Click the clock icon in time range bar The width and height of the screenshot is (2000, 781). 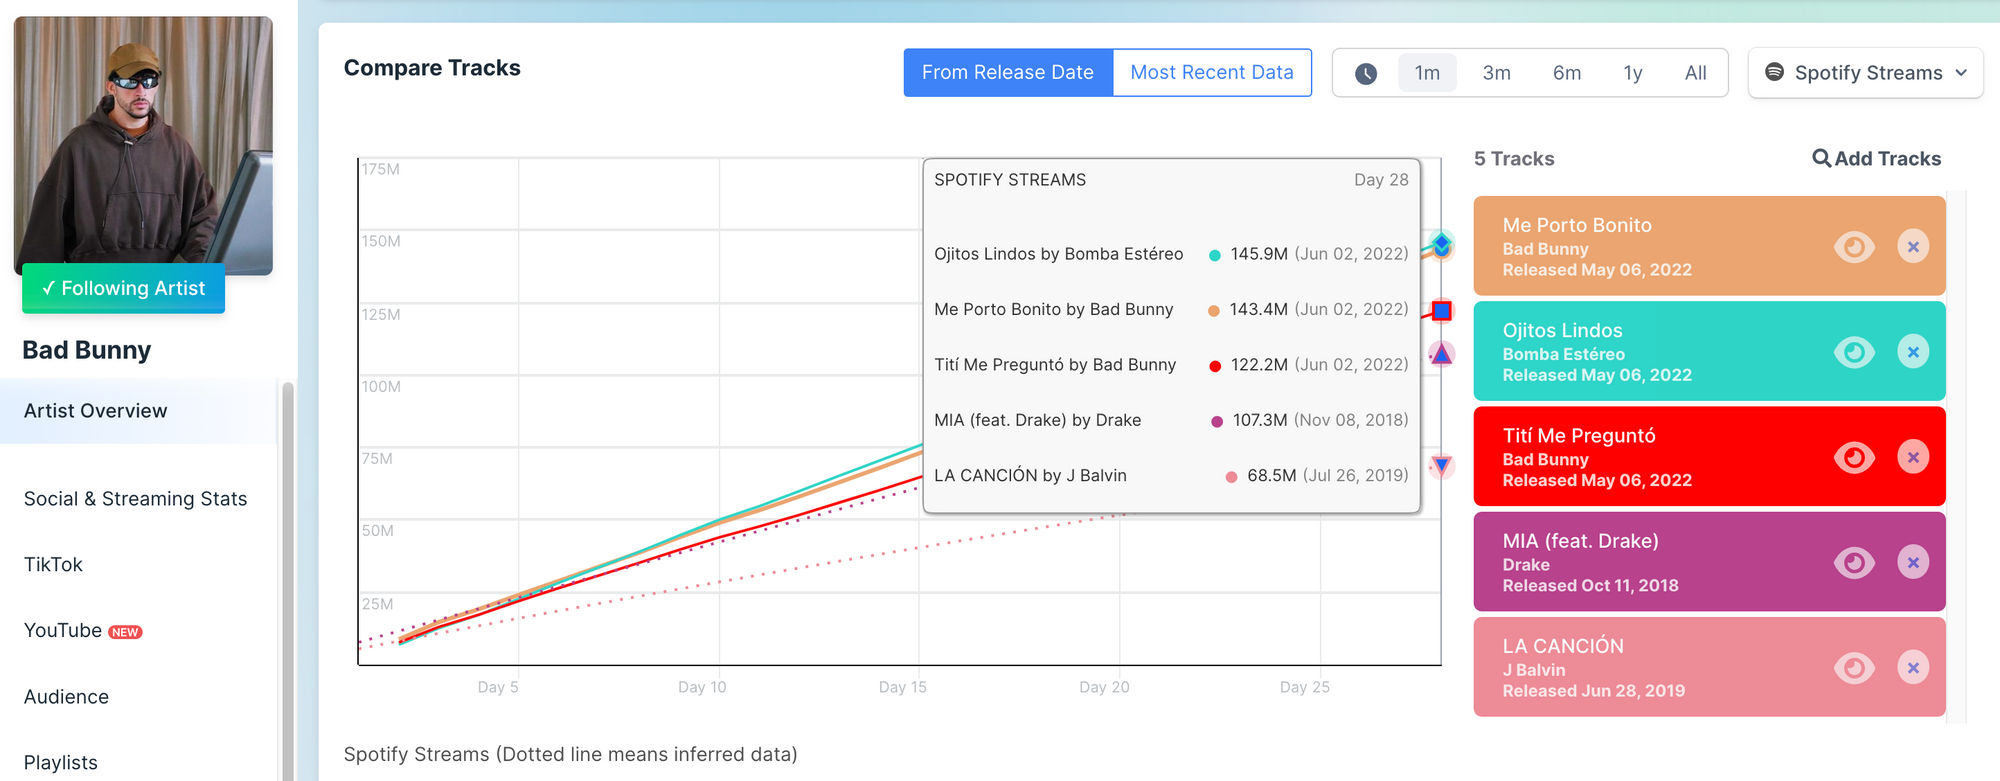(x=1366, y=73)
